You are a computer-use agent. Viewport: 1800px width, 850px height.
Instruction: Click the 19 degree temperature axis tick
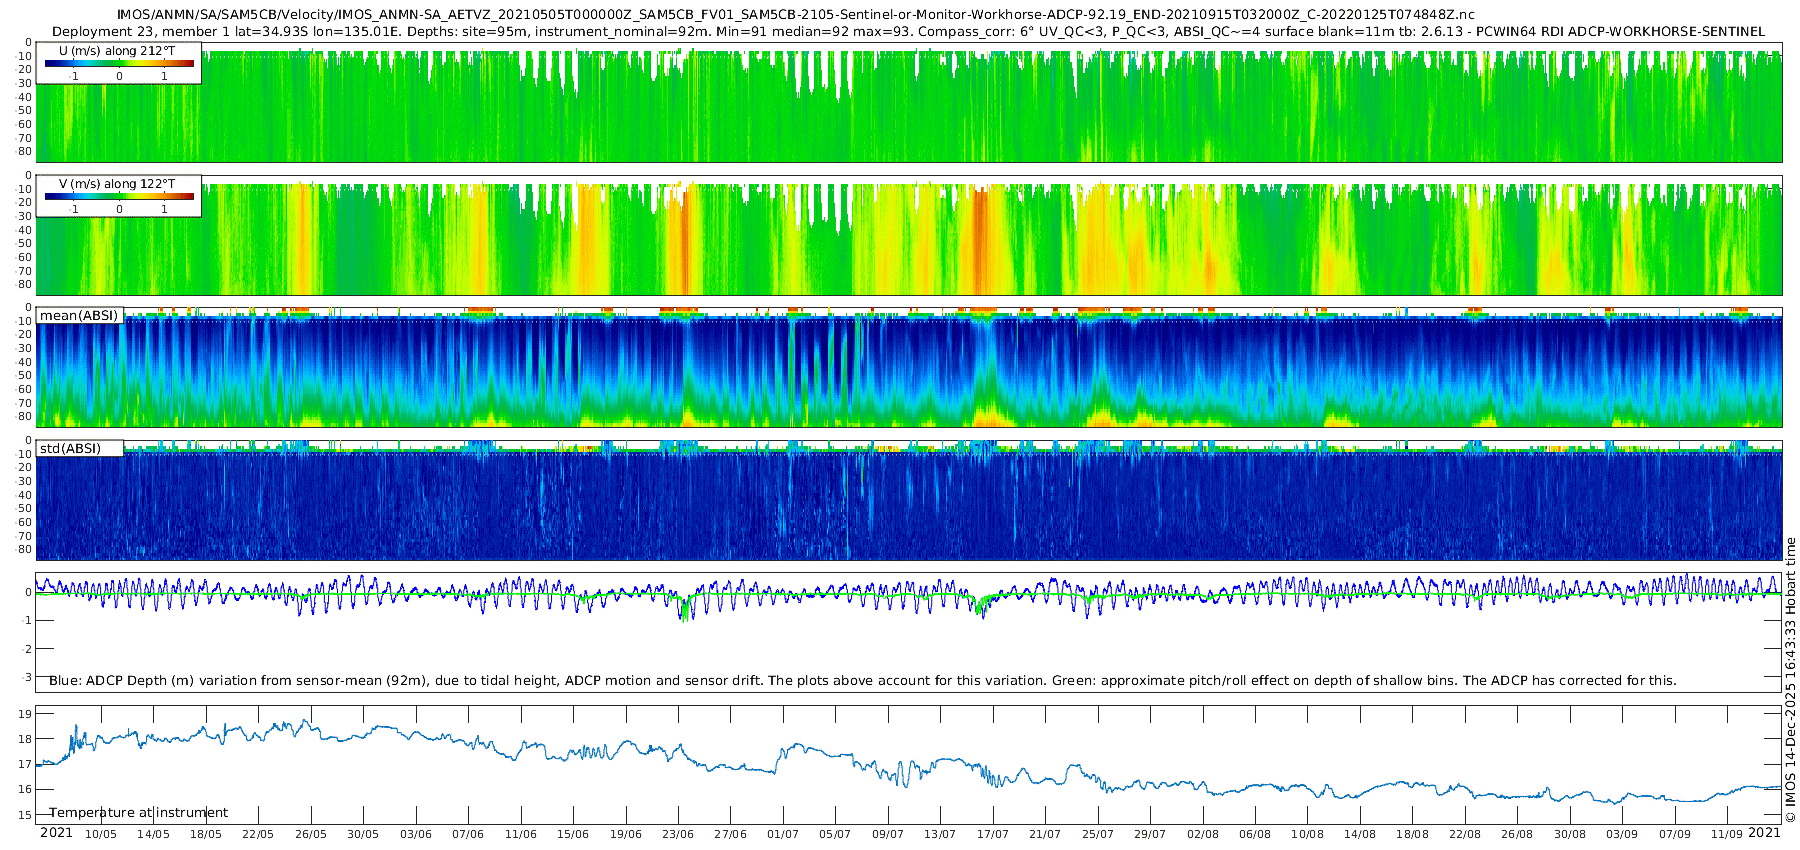tap(24, 714)
